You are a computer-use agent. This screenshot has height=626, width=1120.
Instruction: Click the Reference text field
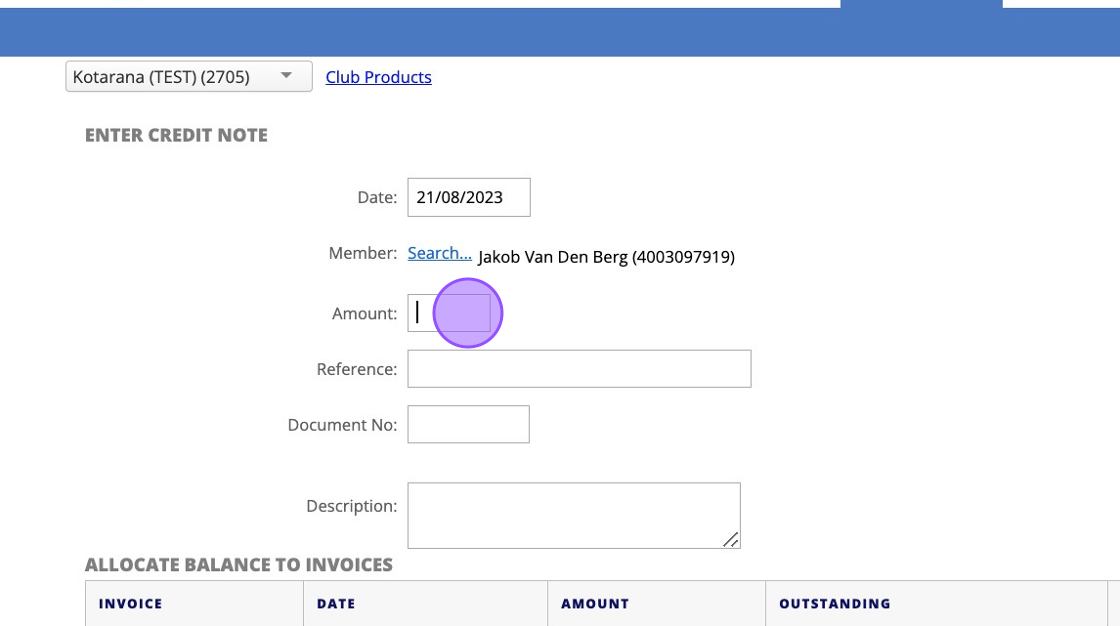tap(579, 369)
